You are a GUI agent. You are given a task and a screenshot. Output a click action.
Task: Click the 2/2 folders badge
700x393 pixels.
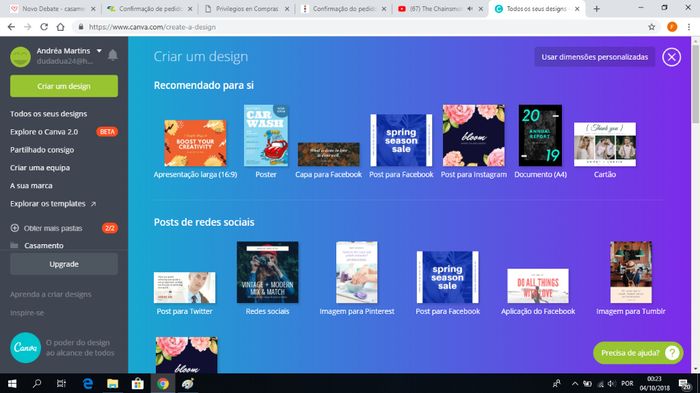109,228
